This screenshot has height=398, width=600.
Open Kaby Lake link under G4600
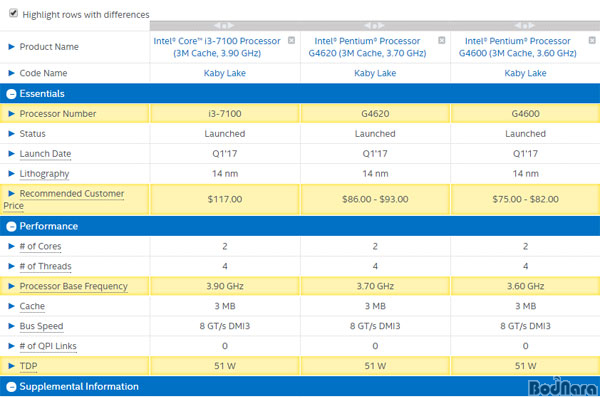[x=525, y=73]
